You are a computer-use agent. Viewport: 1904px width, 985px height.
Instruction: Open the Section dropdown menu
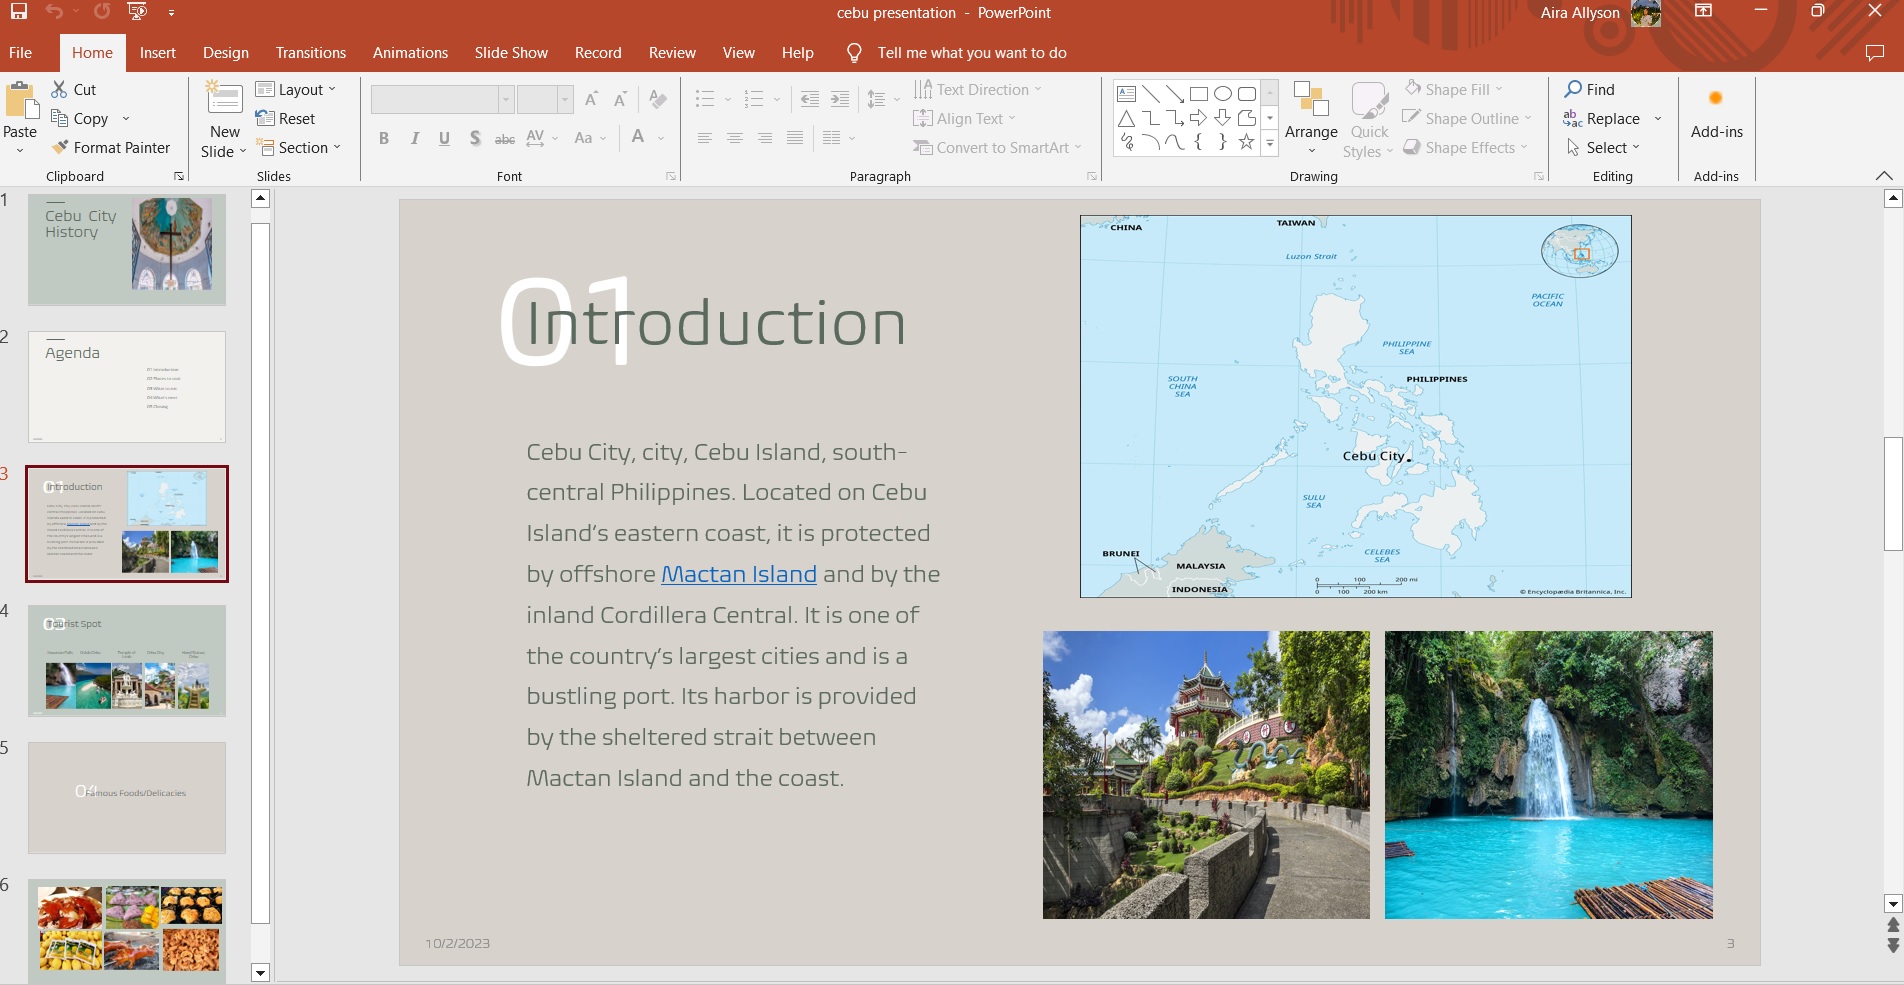point(299,147)
